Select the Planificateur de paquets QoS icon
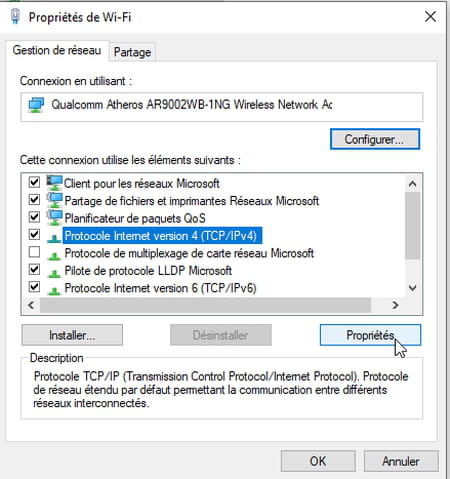This screenshot has width=450, height=479. click(54, 217)
